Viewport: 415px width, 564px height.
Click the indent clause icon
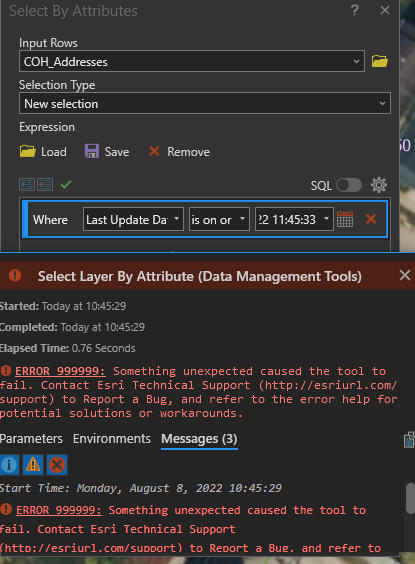45,185
